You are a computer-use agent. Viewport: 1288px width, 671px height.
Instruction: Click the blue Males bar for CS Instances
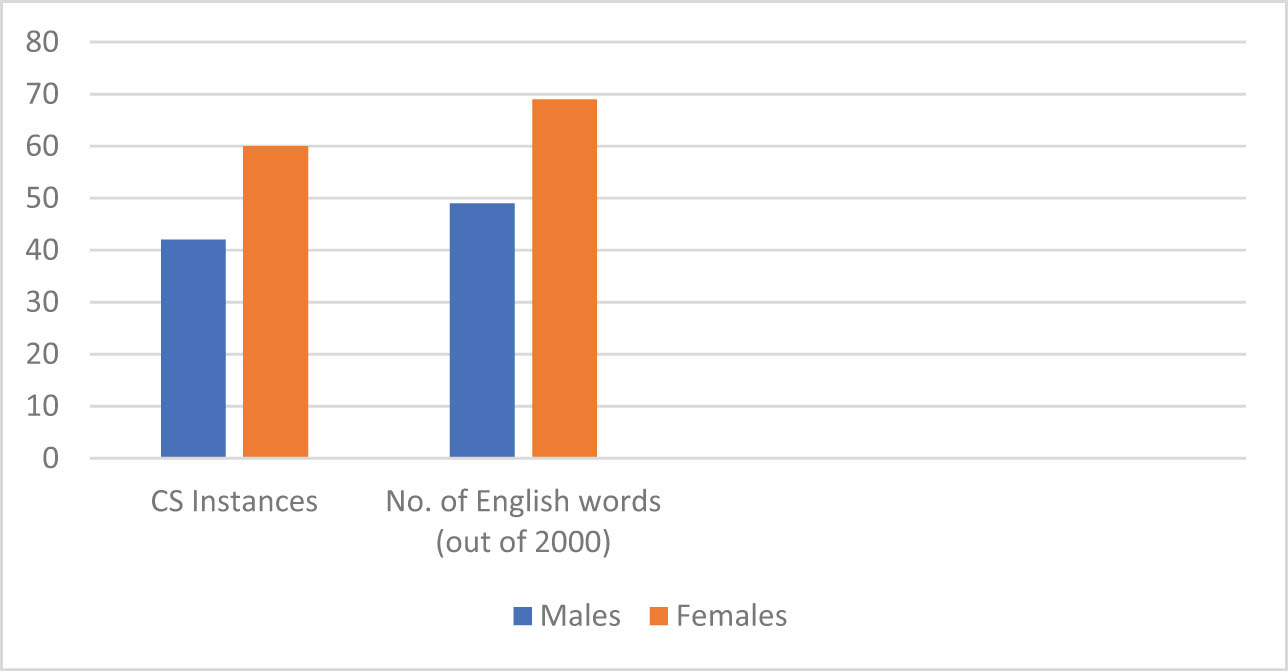click(193, 348)
